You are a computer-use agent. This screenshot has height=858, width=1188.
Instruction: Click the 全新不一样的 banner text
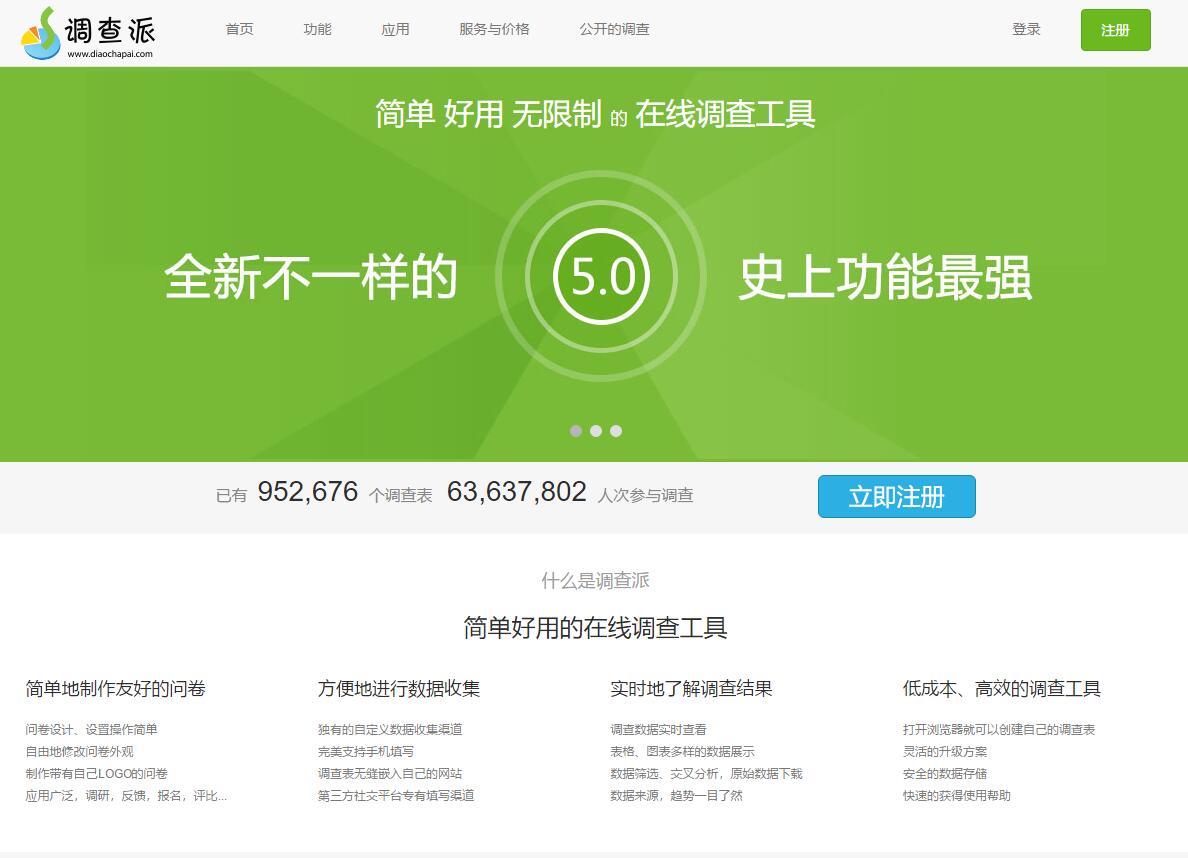[x=311, y=277]
